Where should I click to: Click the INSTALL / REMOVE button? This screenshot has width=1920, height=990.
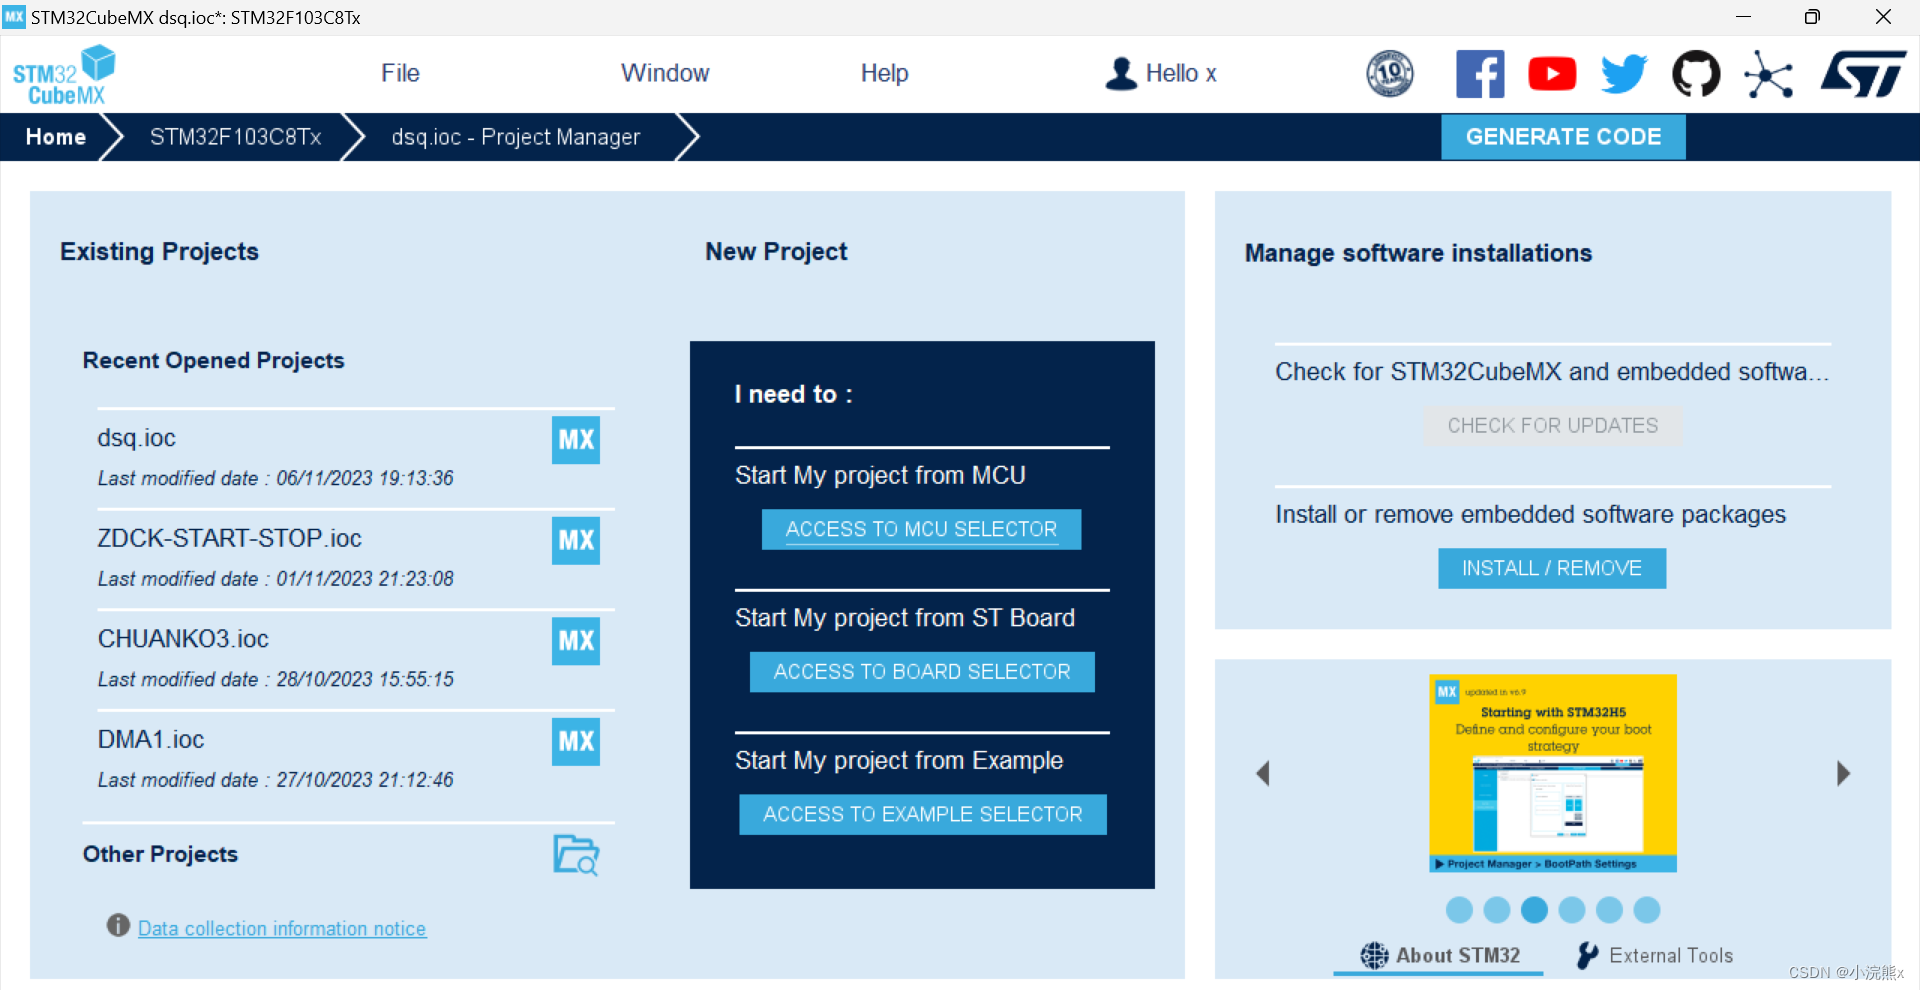click(x=1552, y=568)
